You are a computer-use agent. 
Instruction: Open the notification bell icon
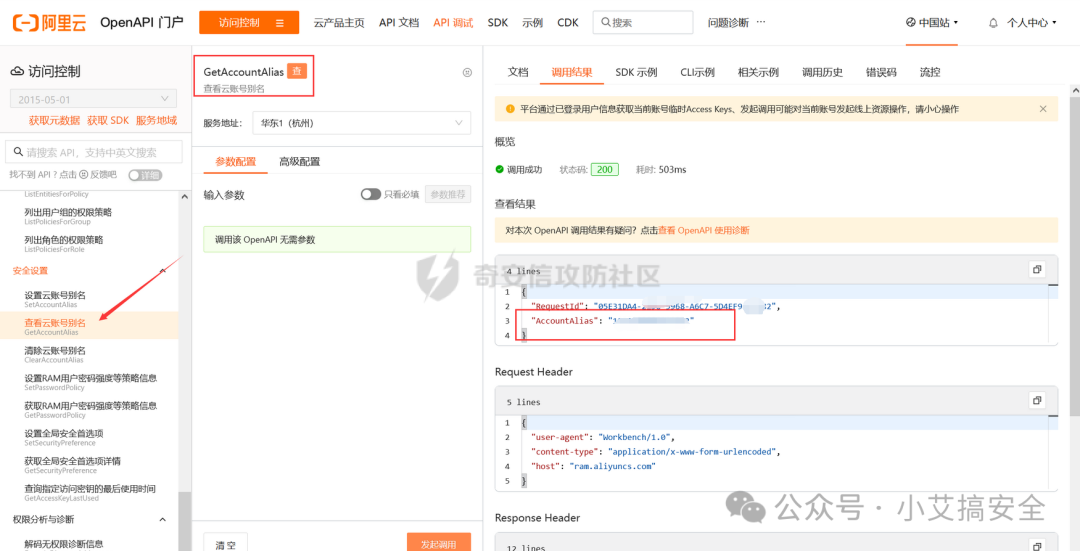[993, 23]
